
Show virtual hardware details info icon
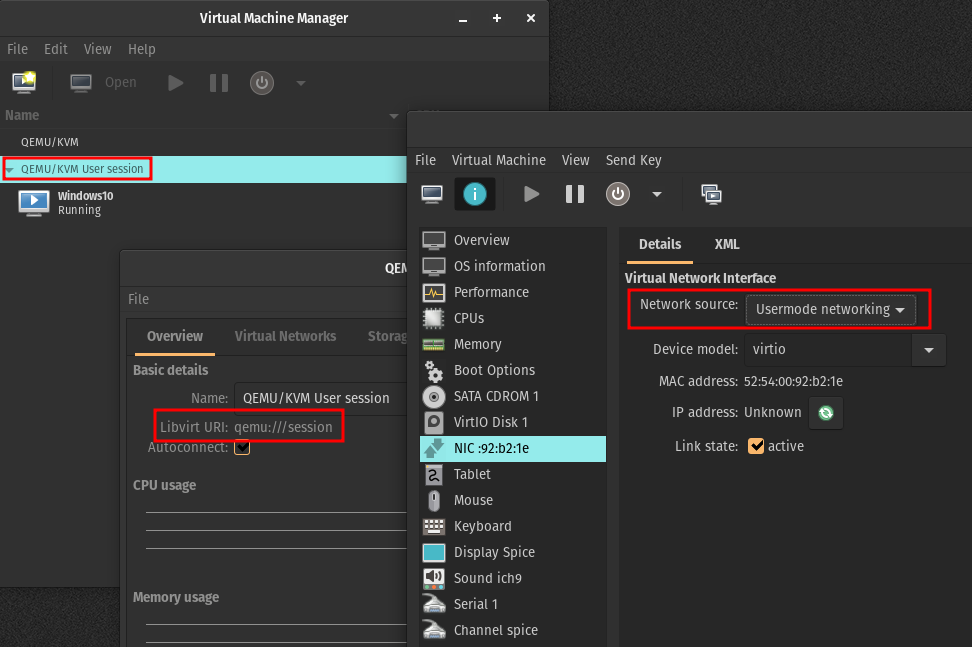[x=475, y=194]
